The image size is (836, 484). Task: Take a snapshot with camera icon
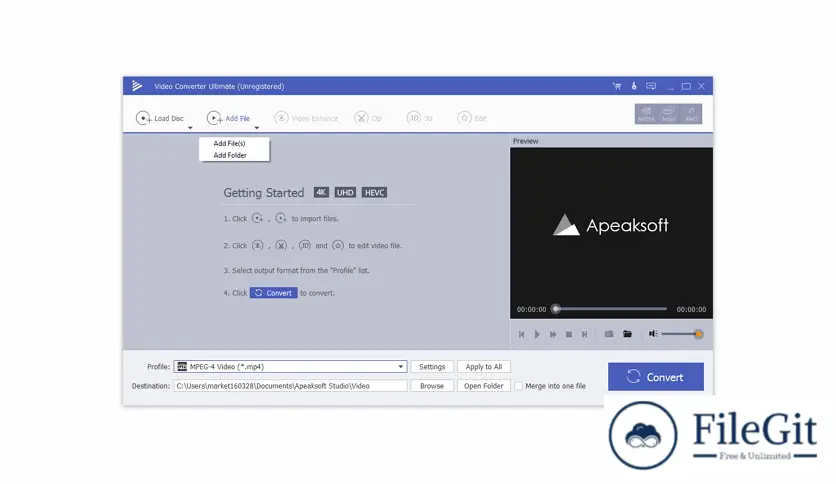609,334
